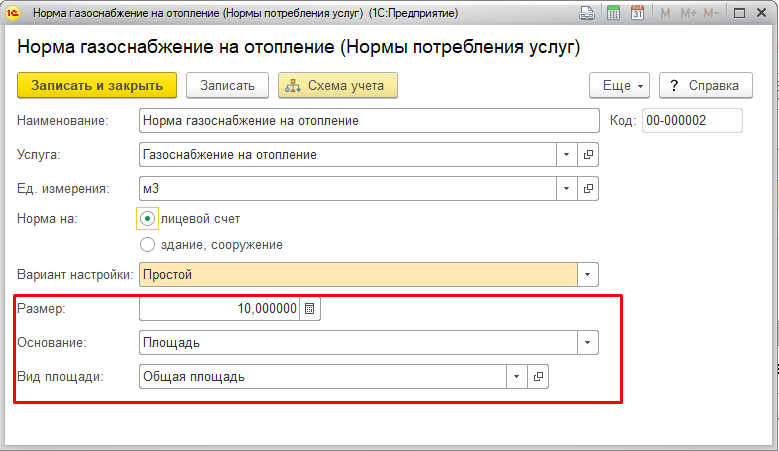Open the Еще menu
The height and width of the screenshot is (451, 779).
click(x=620, y=85)
